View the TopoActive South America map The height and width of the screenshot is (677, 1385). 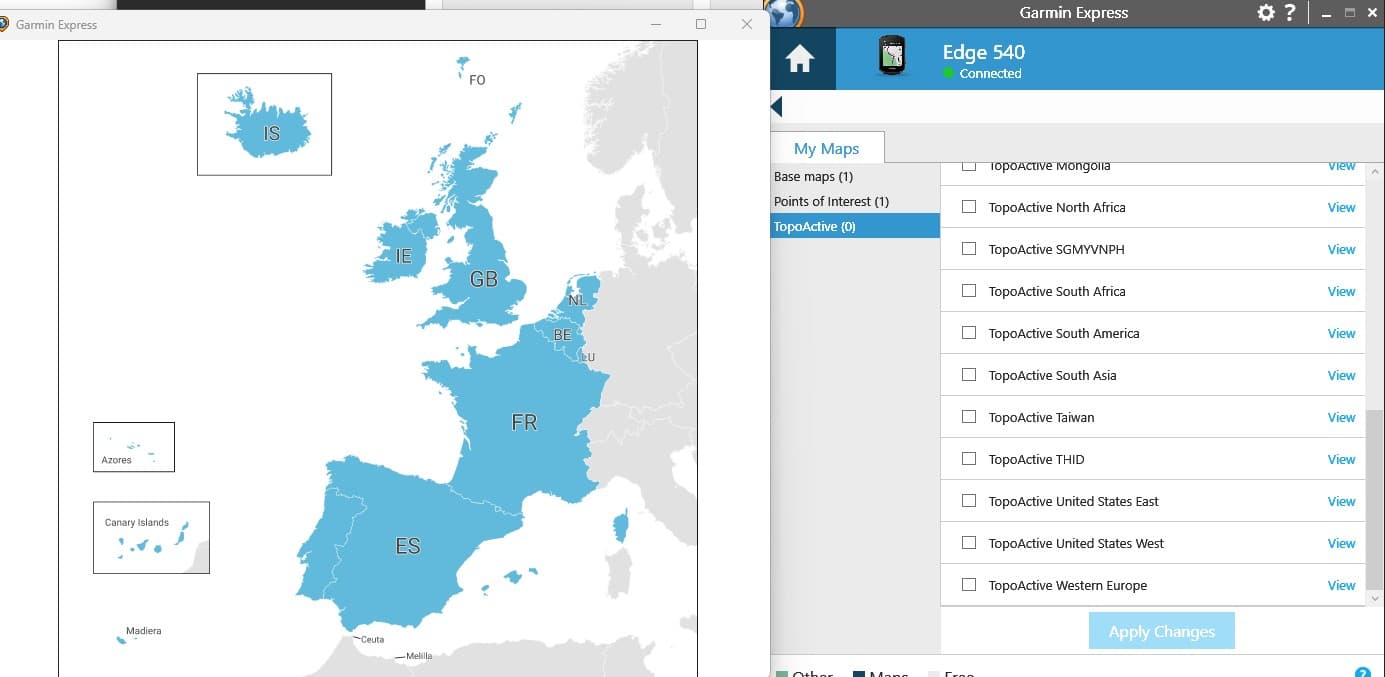point(1341,333)
